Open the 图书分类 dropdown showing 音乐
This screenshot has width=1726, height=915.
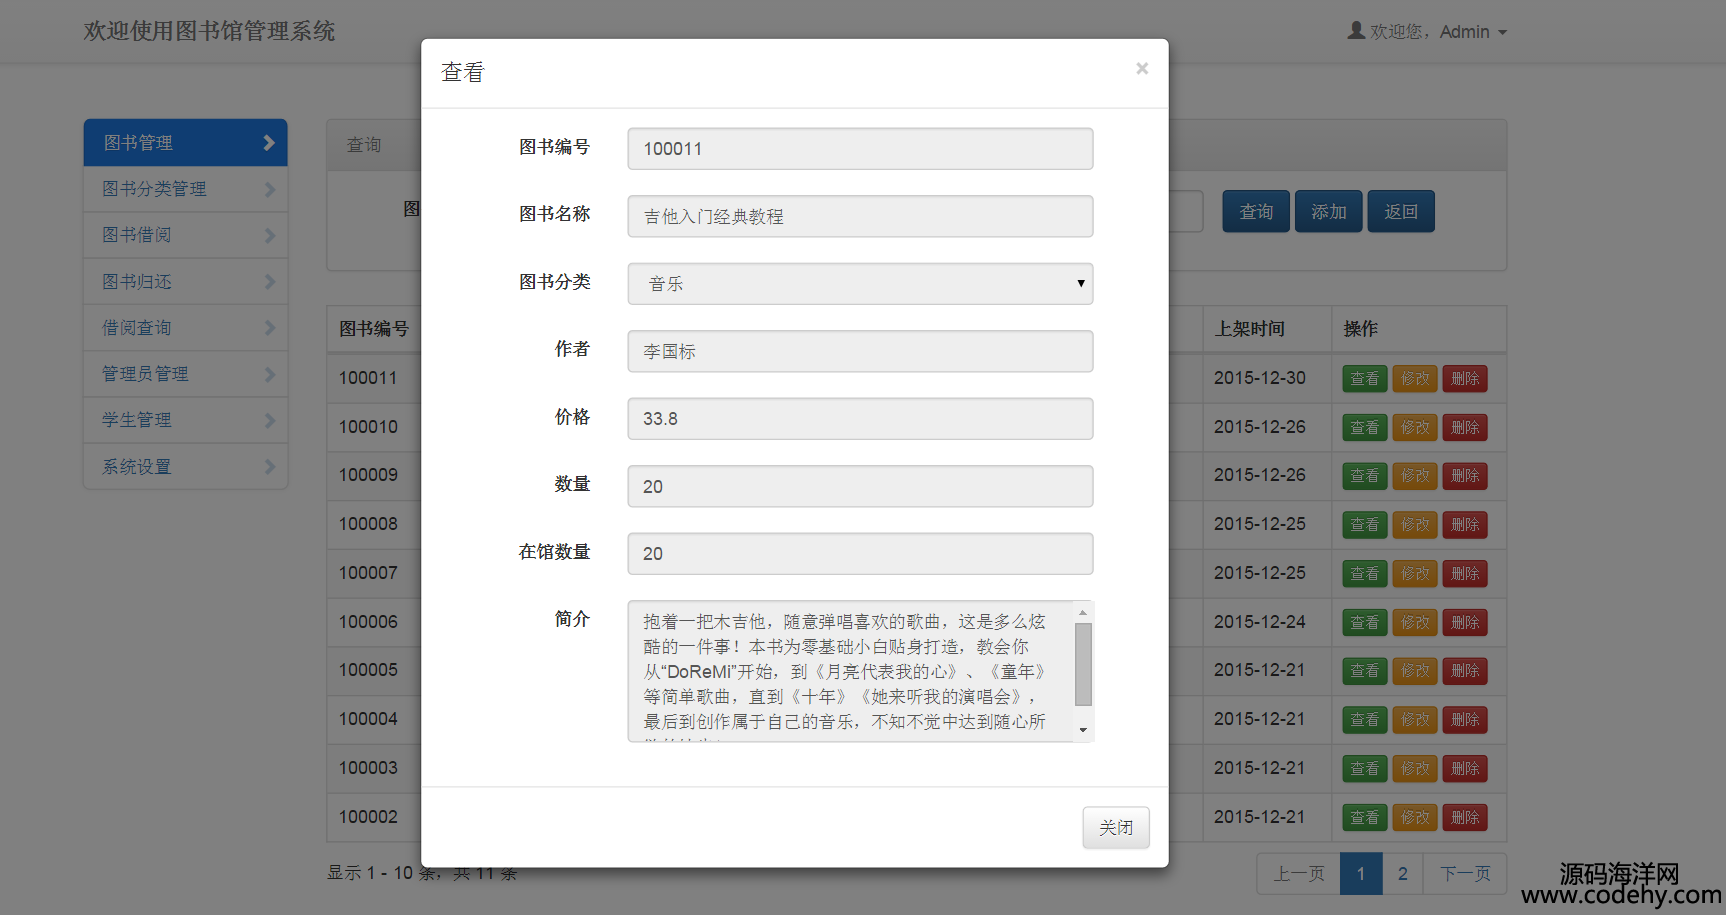point(860,284)
